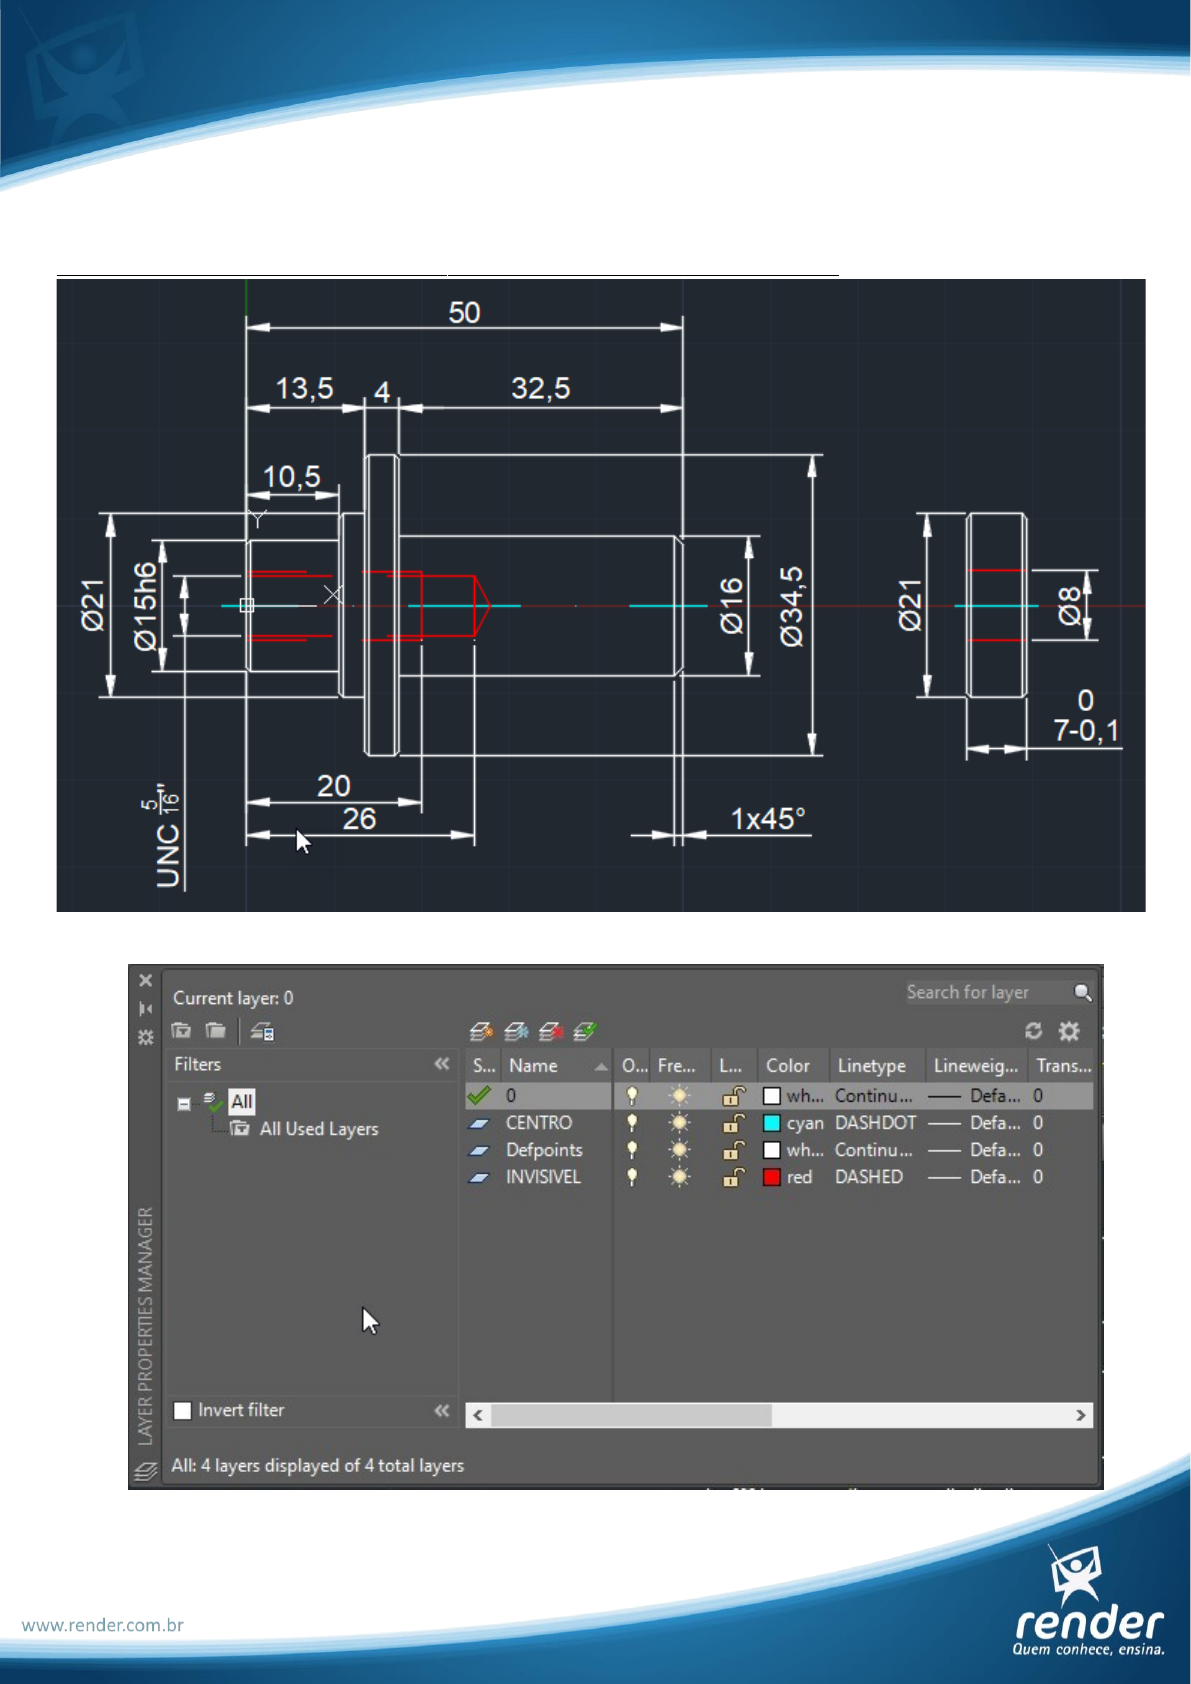Click the New Group Filter icon
The height and width of the screenshot is (1684, 1191).
pyautogui.click(x=215, y=1031)
